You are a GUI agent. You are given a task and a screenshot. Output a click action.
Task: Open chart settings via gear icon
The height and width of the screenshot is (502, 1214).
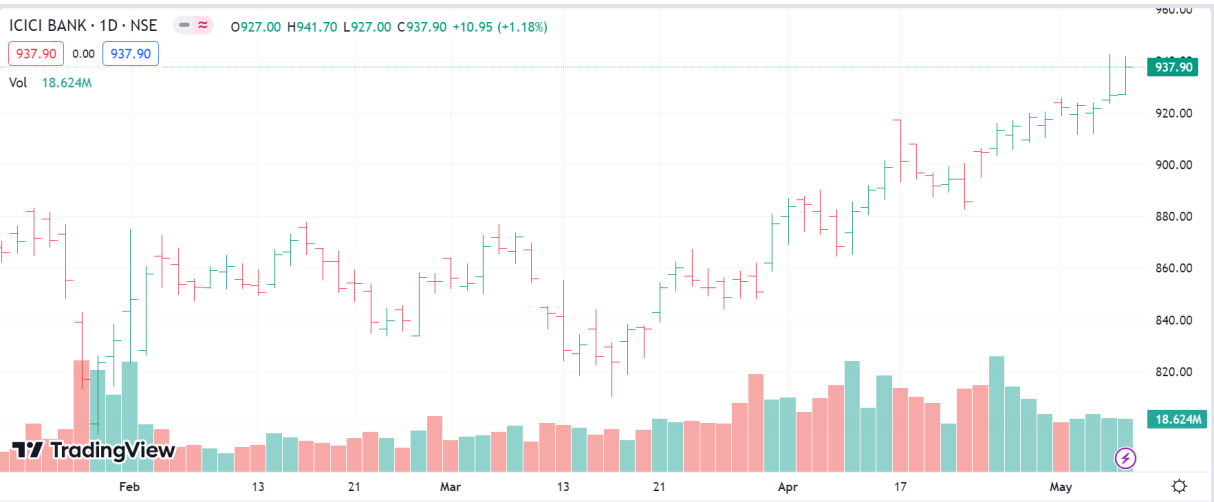(x=1179, y=486)
